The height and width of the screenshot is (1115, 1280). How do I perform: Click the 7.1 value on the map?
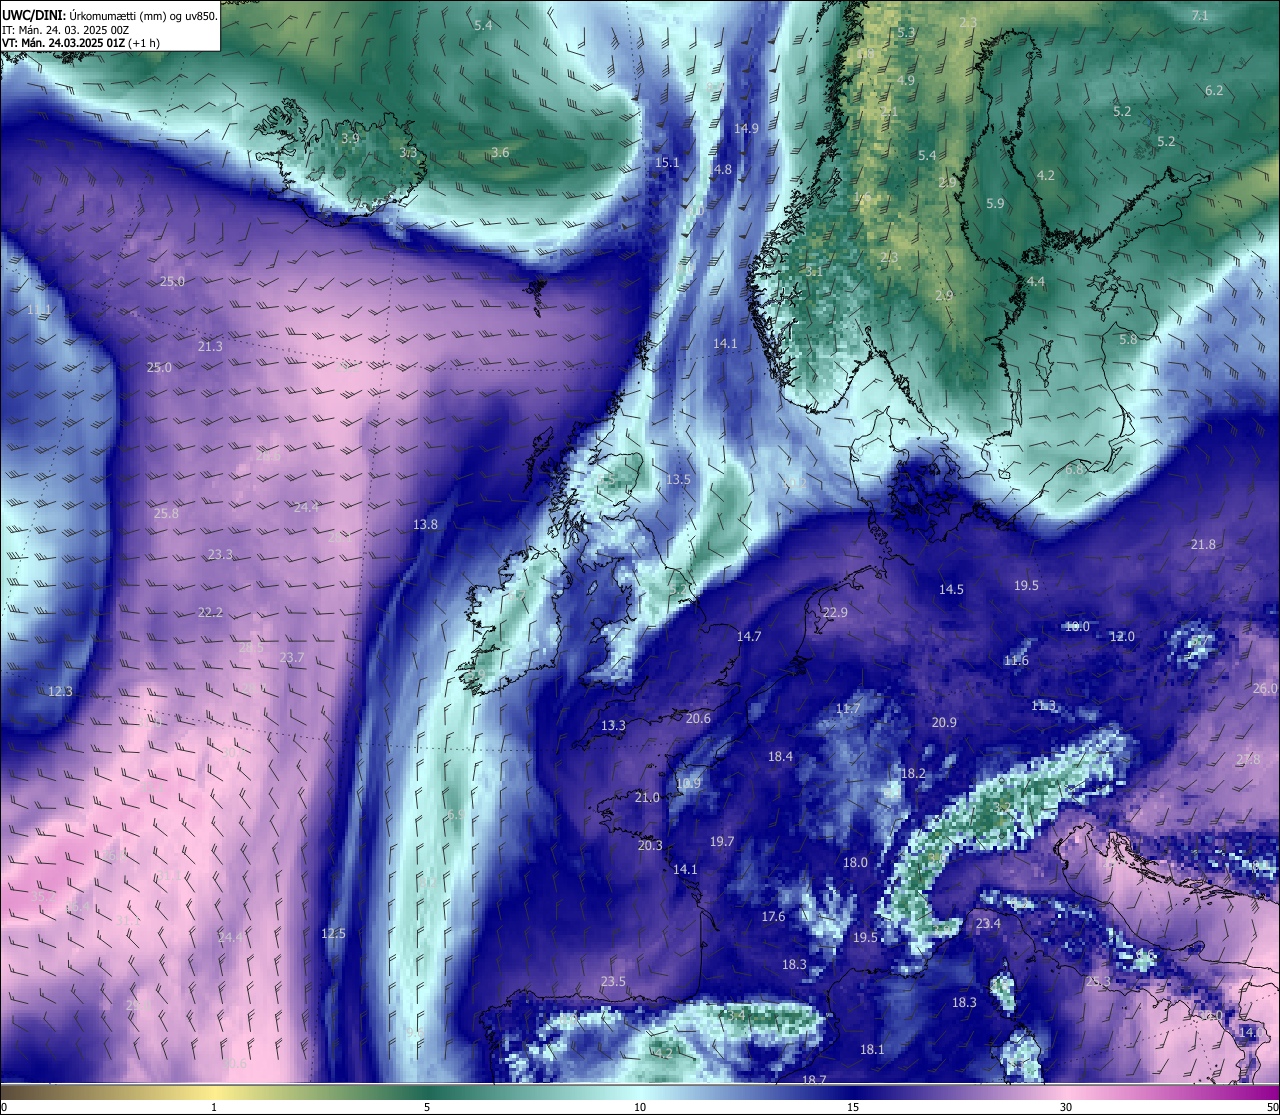tap(1200, 15)
